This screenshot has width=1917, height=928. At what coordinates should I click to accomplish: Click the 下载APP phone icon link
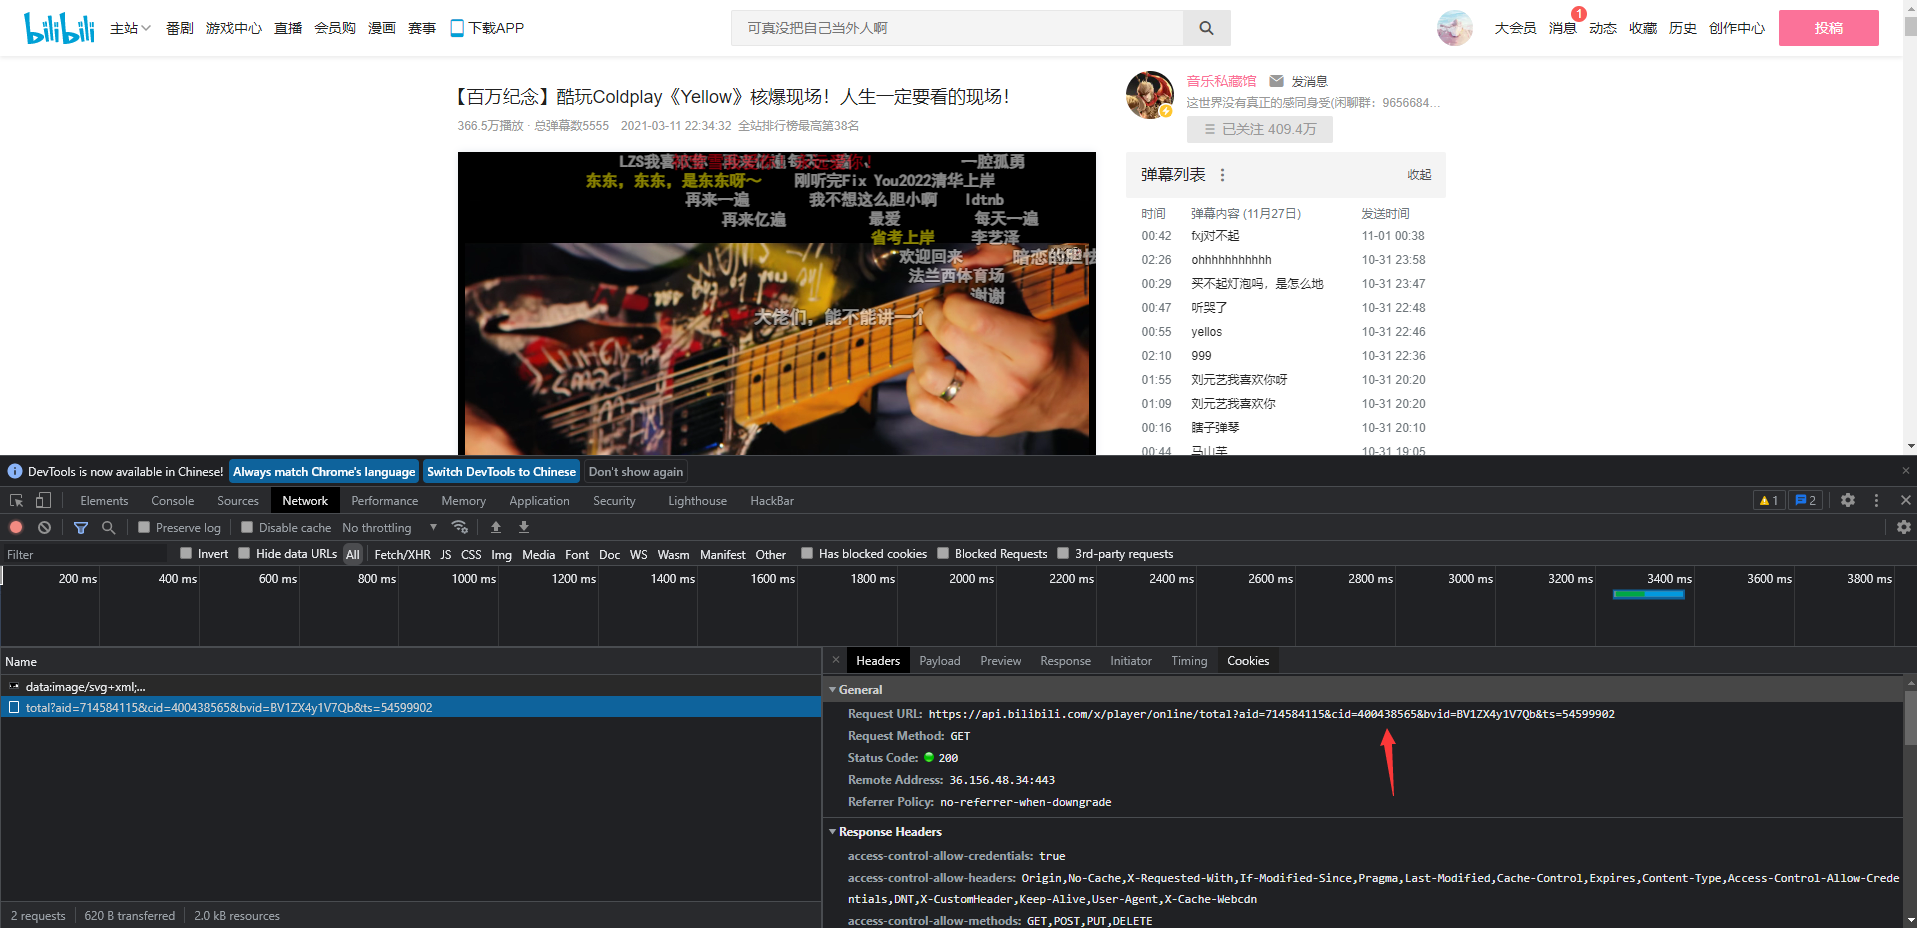click(x=487, y=28)
